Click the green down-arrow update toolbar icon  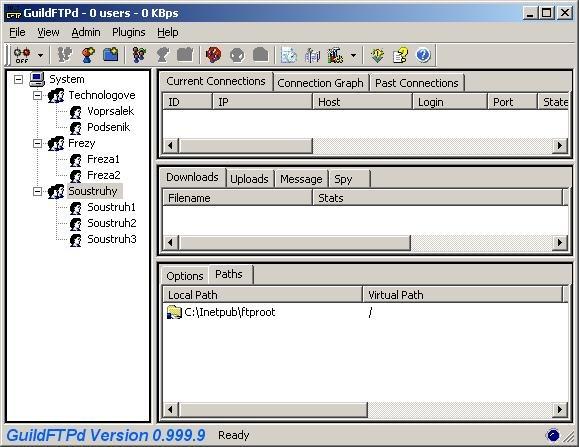[377, 55]
